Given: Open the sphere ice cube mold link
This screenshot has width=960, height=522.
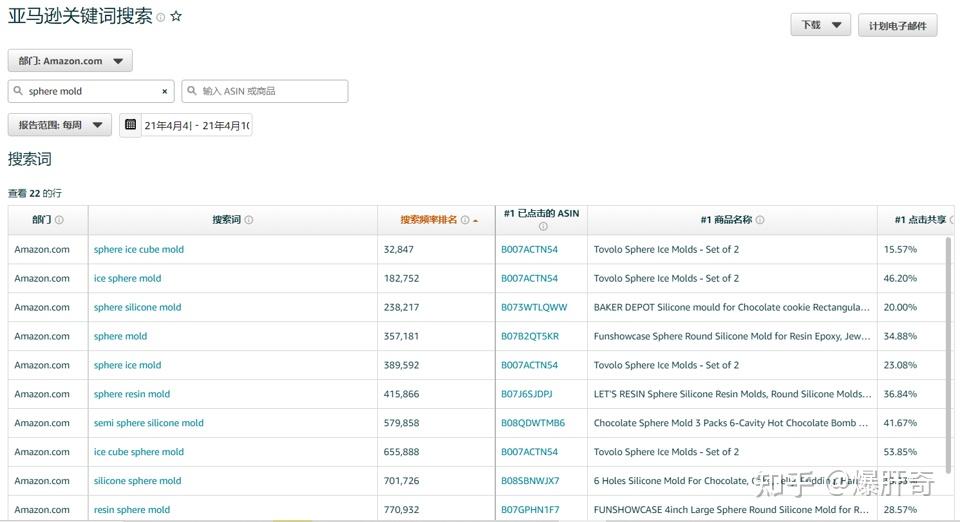Looking at the screenshot, I should (138, 249).
